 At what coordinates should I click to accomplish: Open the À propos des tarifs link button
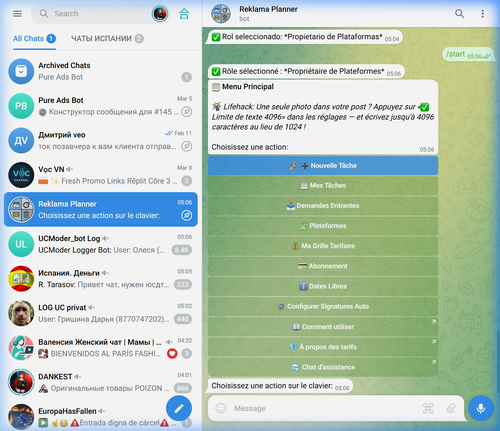[323, 347]
